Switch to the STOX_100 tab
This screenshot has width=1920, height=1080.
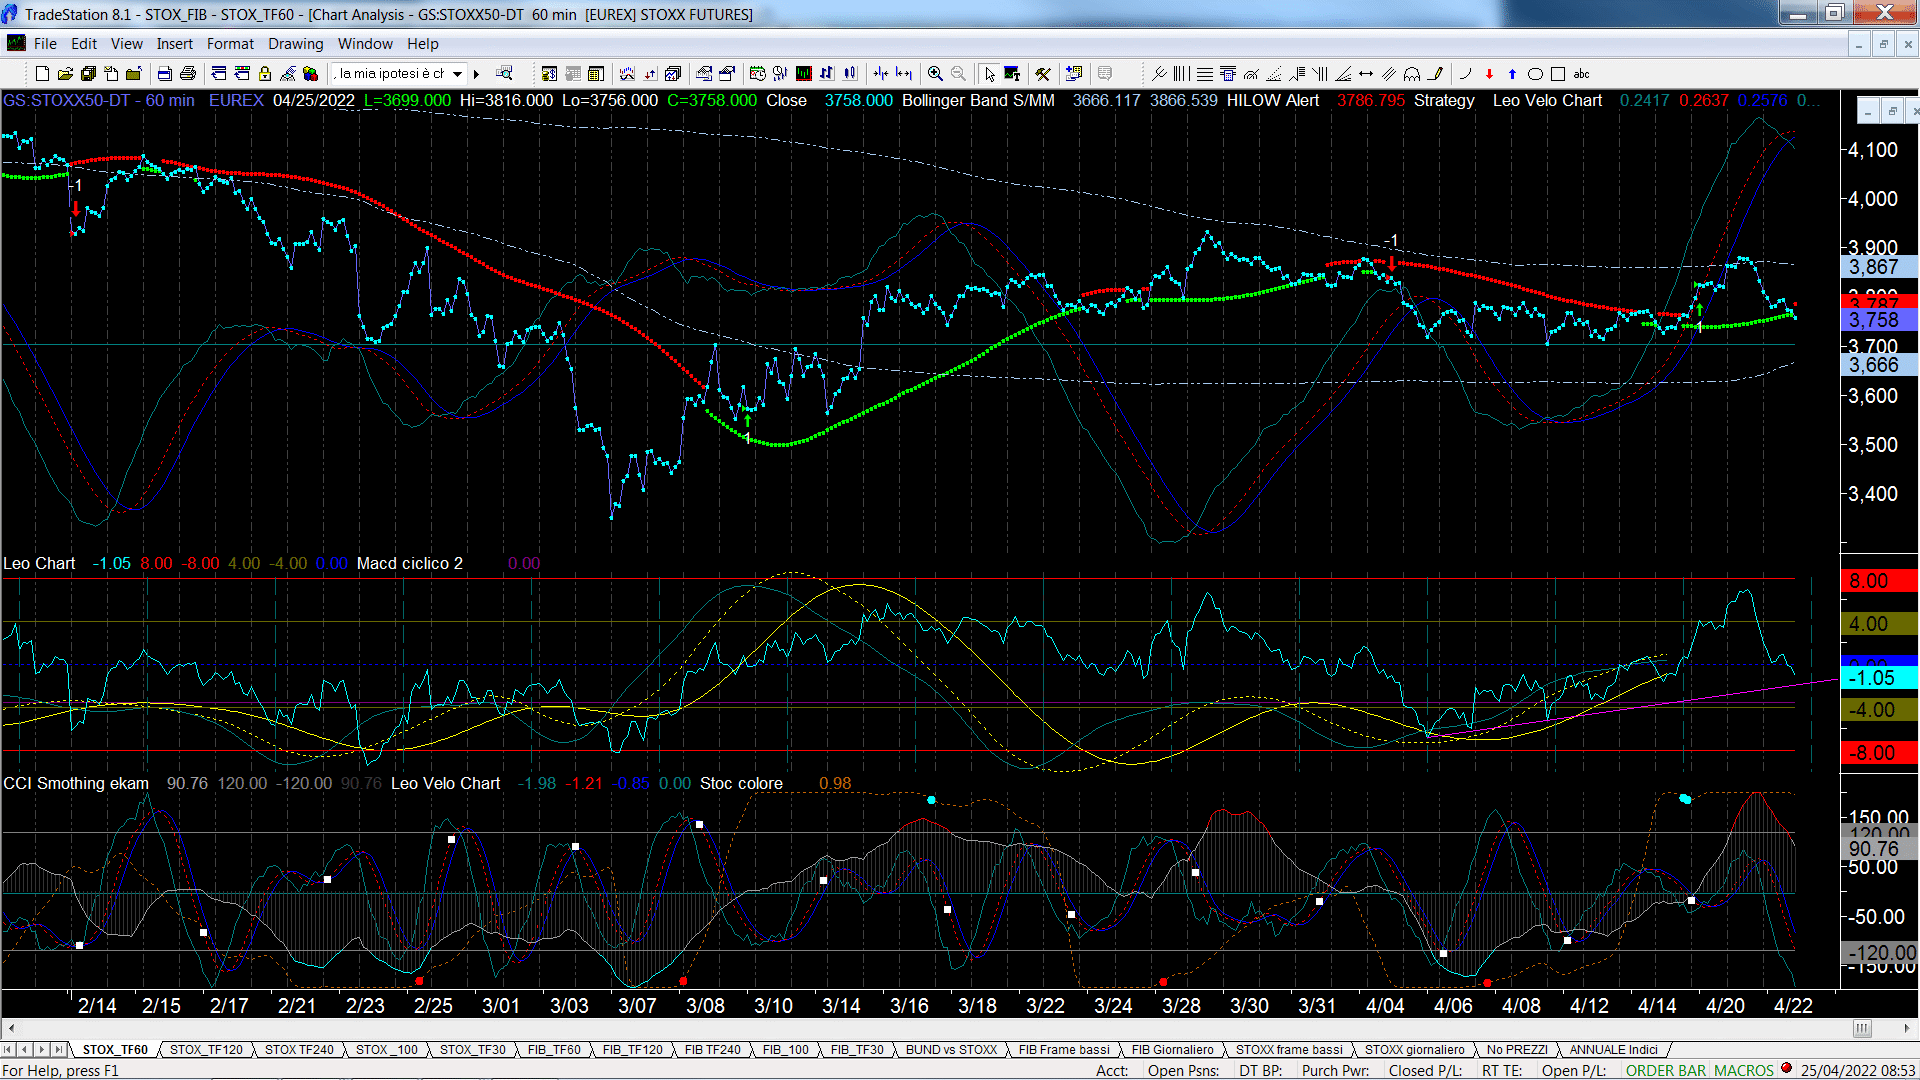coord(386,1049)
